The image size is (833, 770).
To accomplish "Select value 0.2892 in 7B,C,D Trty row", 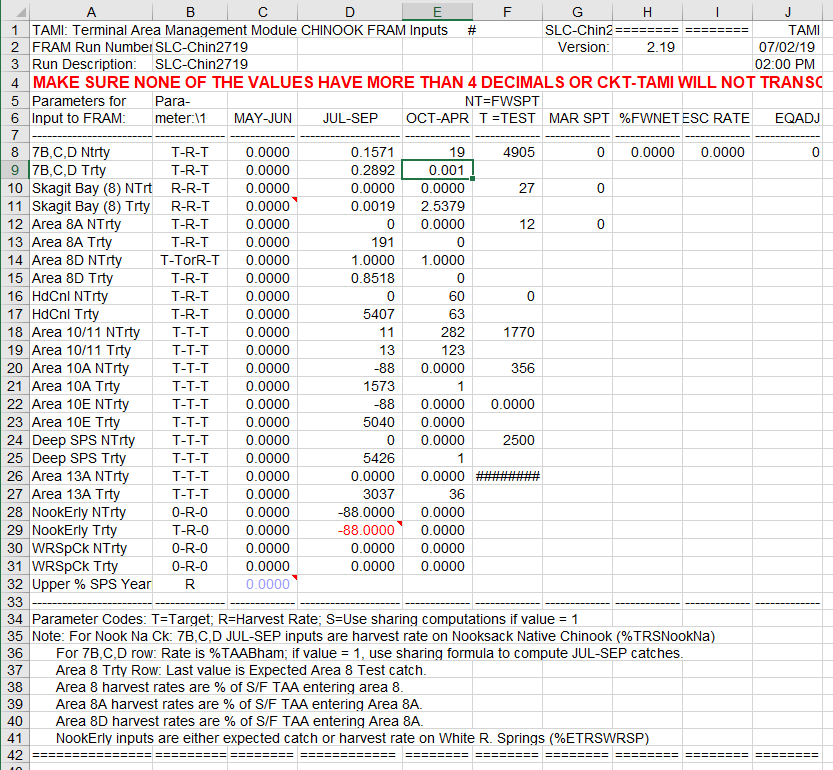I will coord(350,170).
